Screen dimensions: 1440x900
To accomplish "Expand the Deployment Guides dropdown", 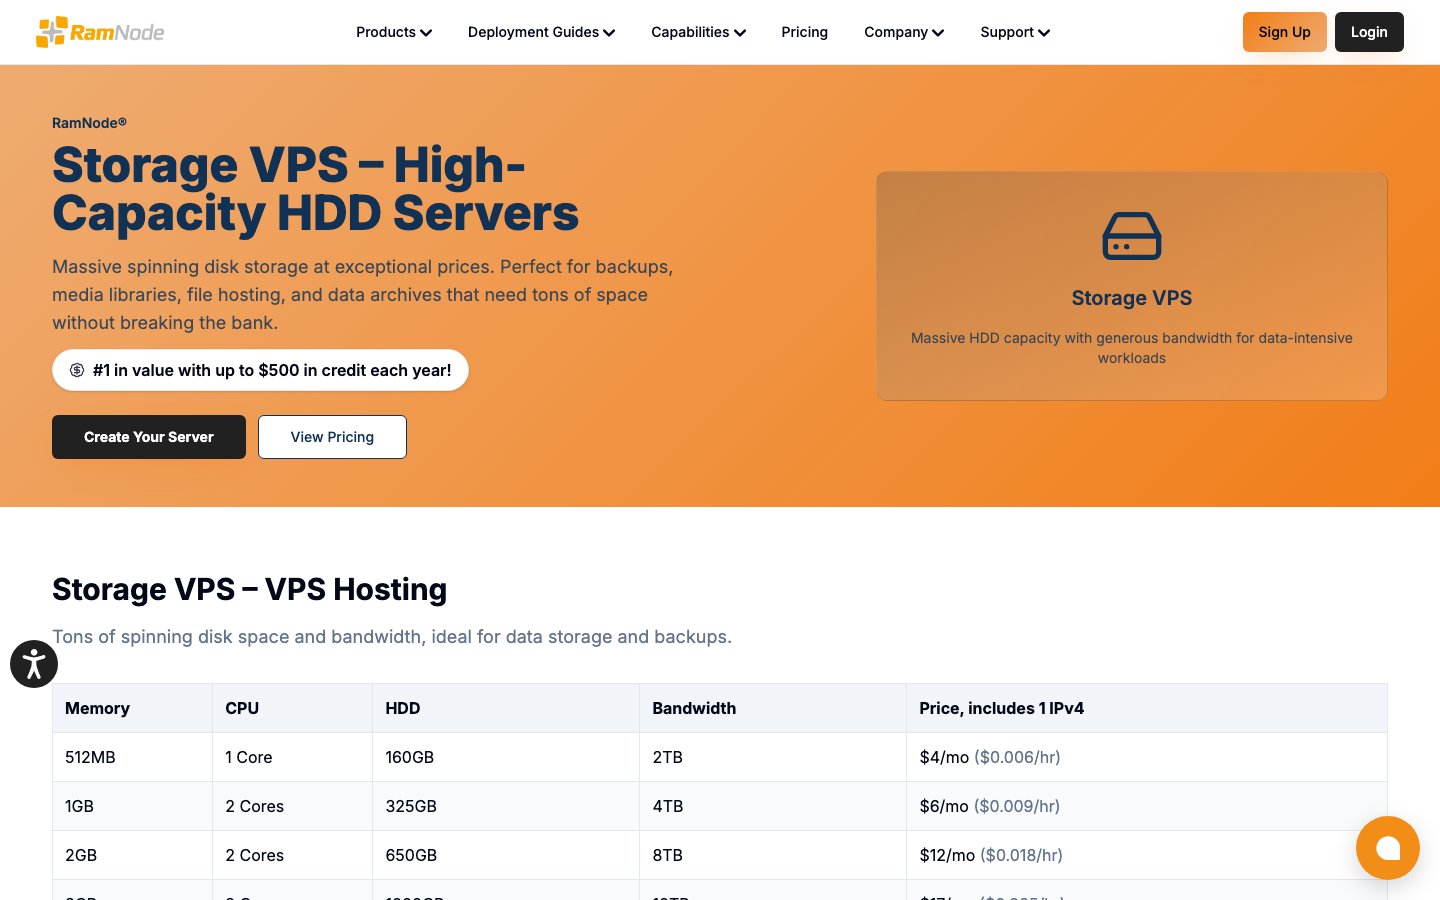I will (541, 32).
